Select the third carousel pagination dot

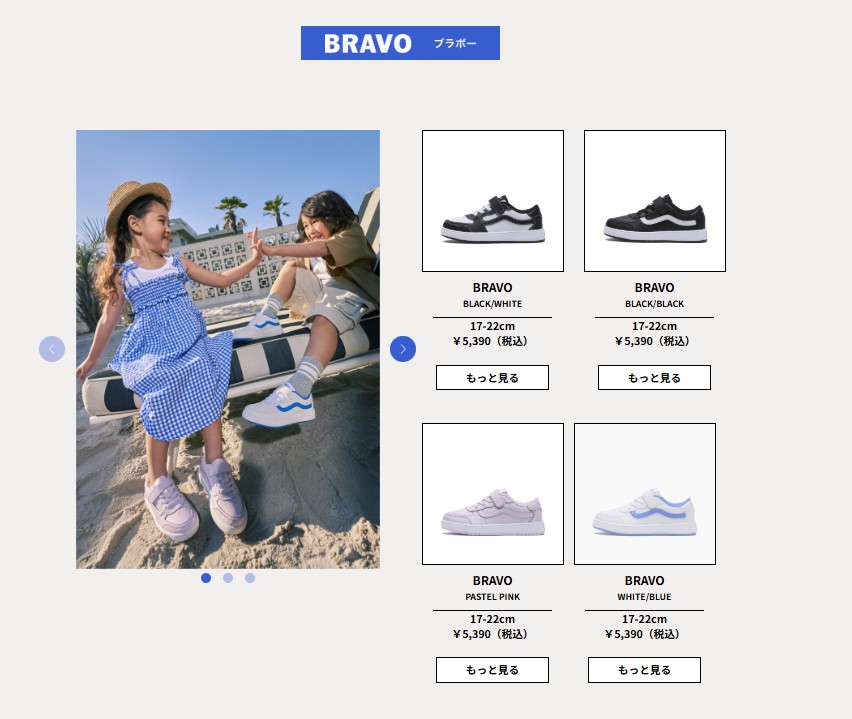click(250, 578)
